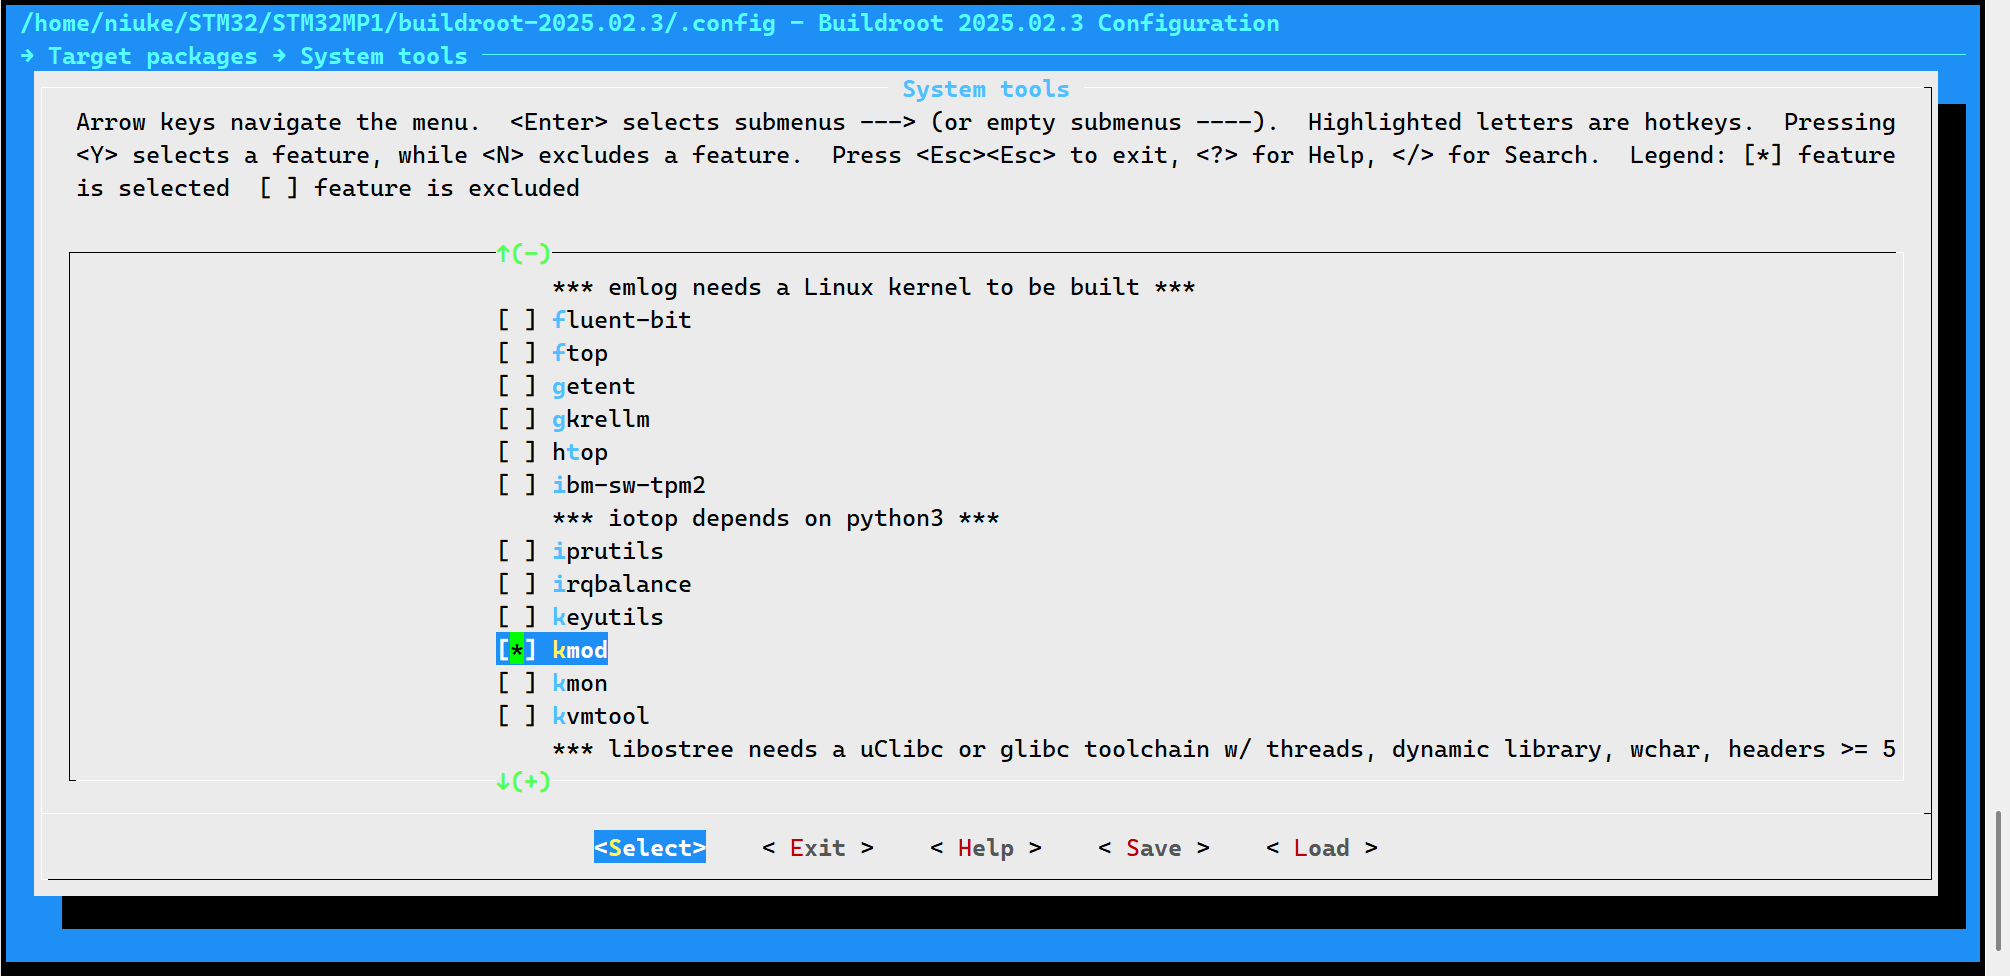Click the Save button

click(x=1154, y=847)
